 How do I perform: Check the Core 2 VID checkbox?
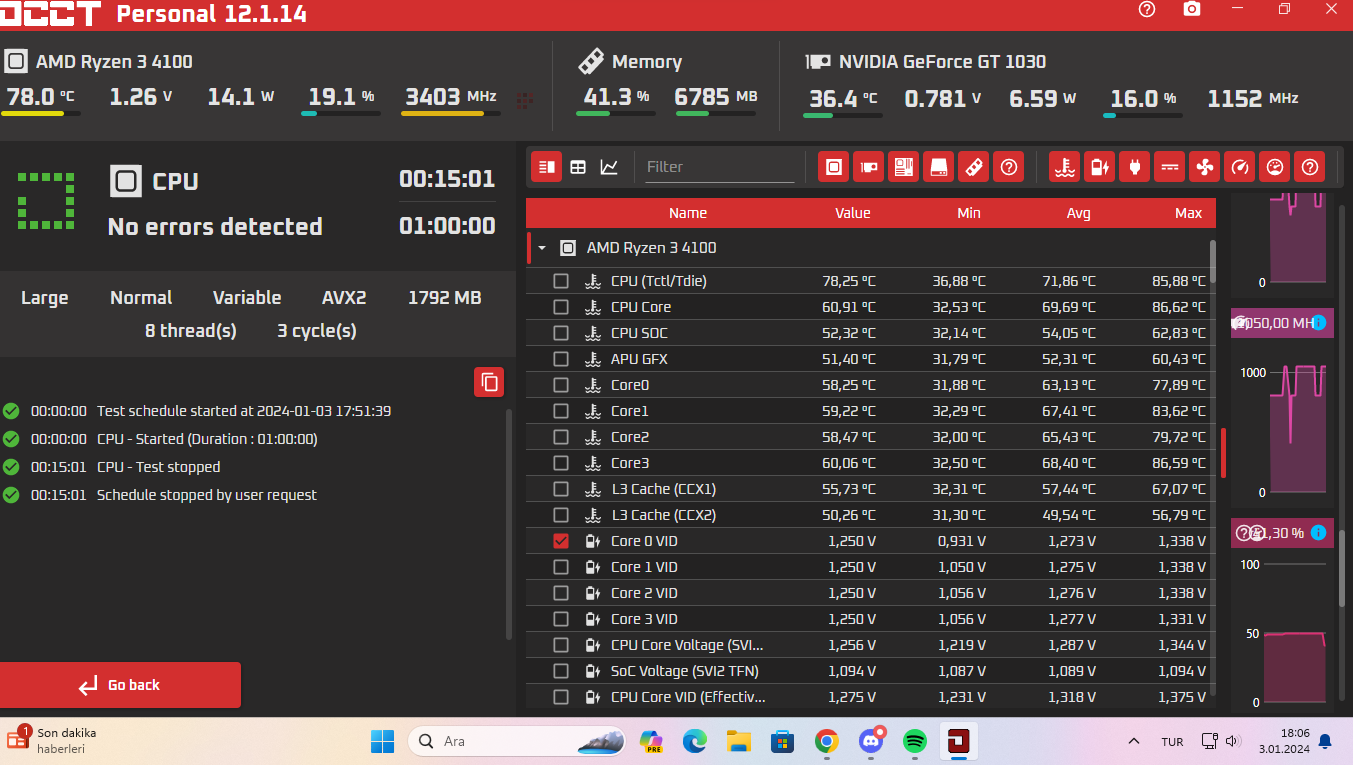[561, 593]
